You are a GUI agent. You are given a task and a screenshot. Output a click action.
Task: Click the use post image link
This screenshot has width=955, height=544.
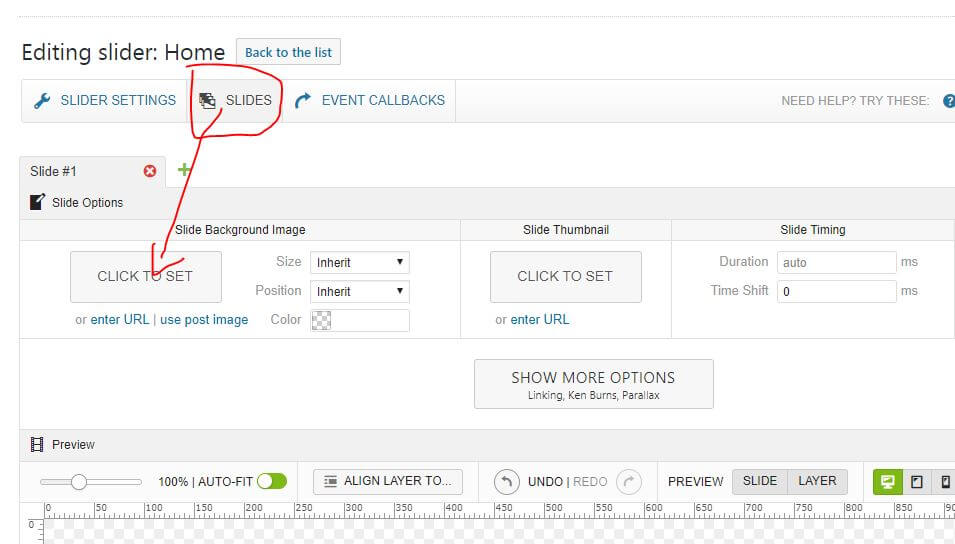point(204,320)
